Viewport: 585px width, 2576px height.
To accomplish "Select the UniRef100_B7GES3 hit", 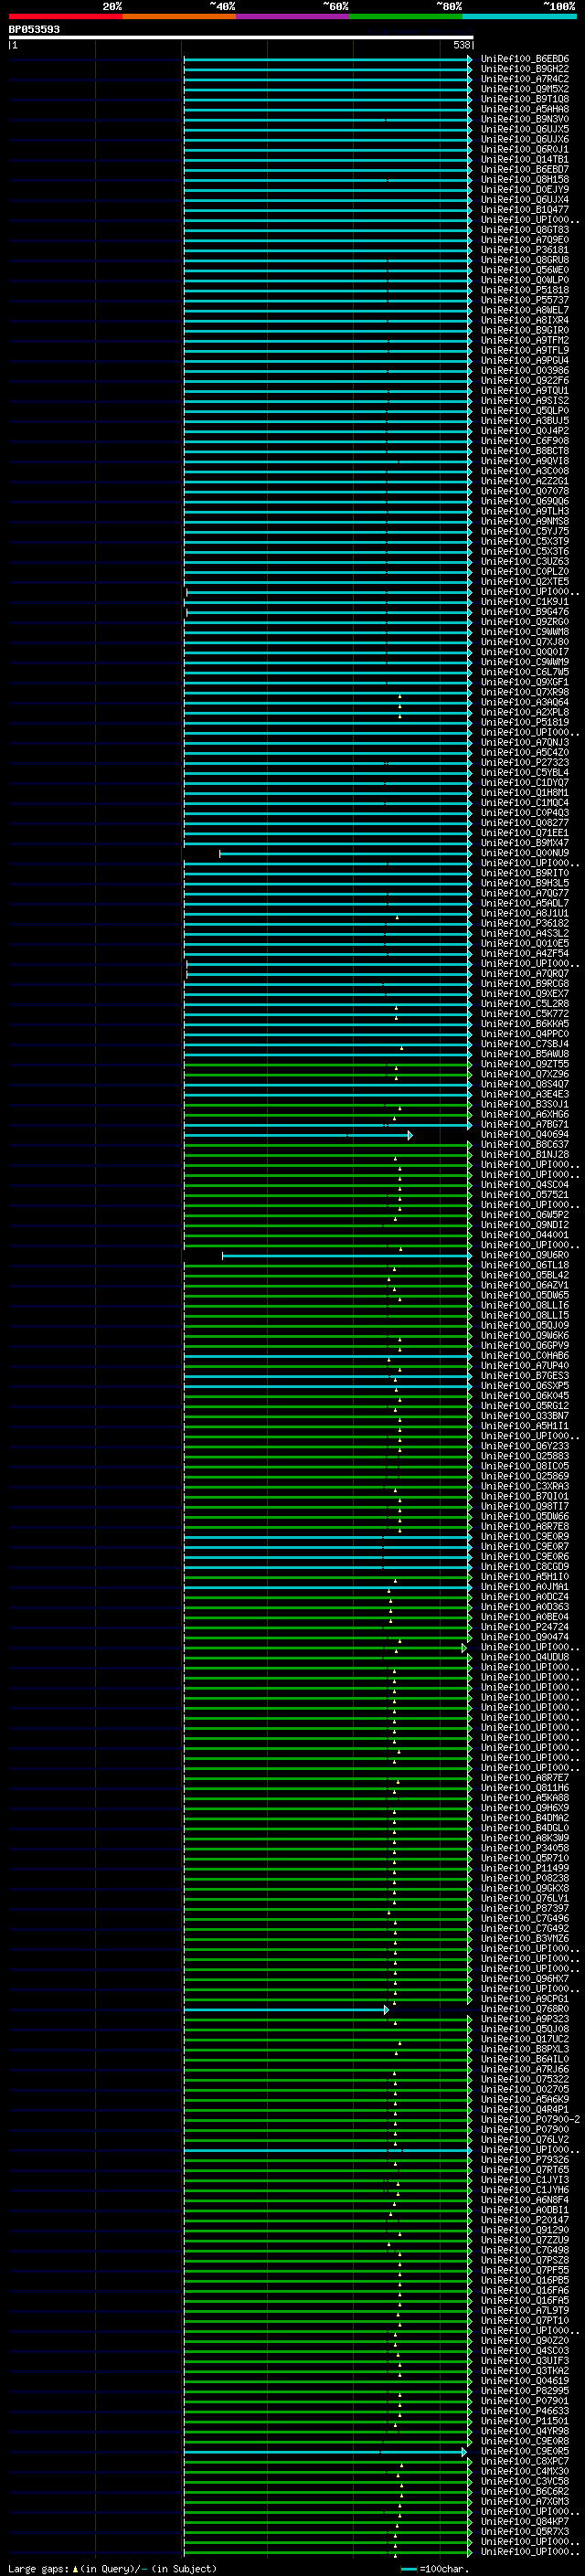I will pyautogui.click(x=525, y=1376).
